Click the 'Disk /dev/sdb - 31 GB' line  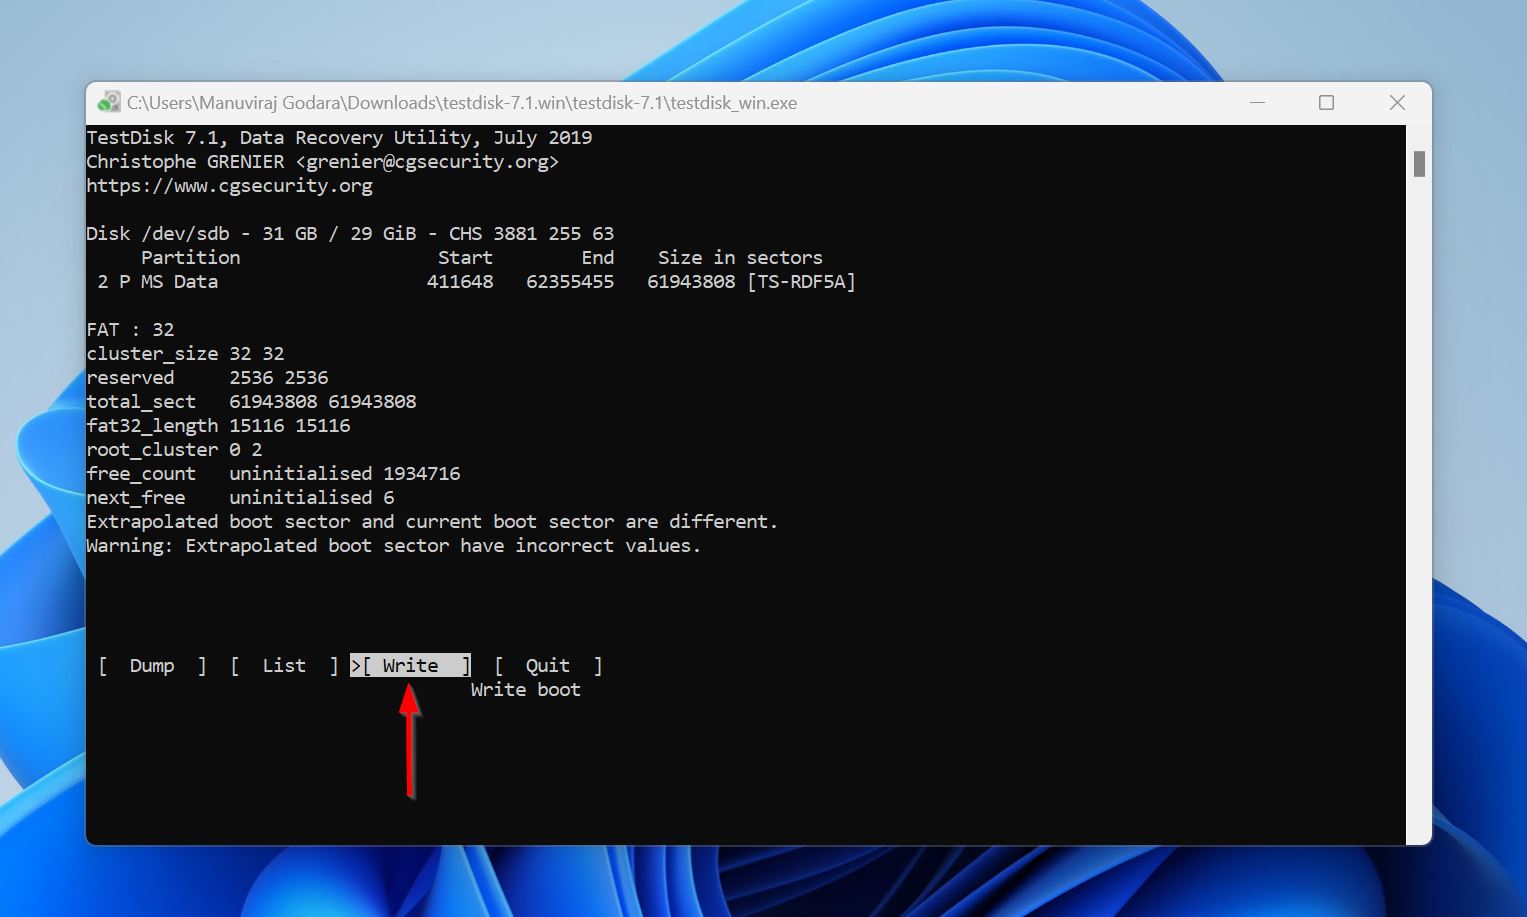(x=350, y=234)
